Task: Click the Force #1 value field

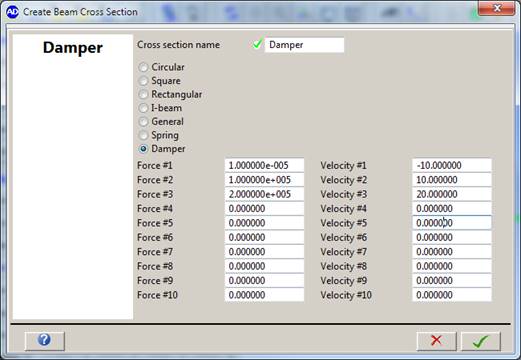Action: [x=264, y=165]
